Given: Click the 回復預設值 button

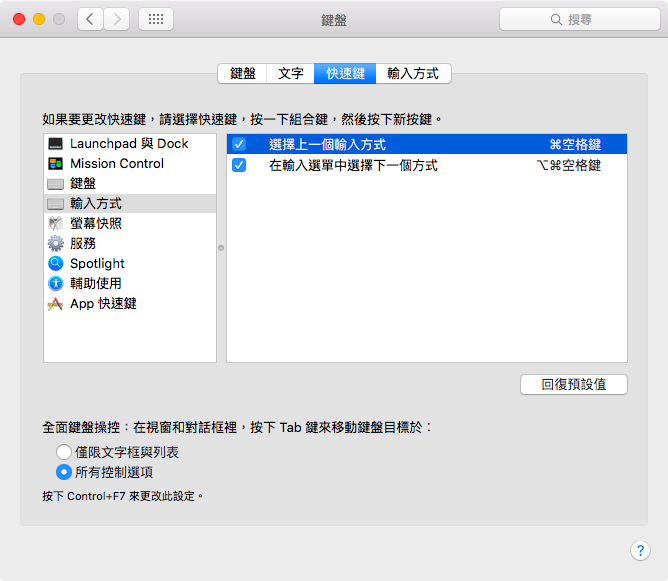Looking at the screenshot, I should coord(573,384).
